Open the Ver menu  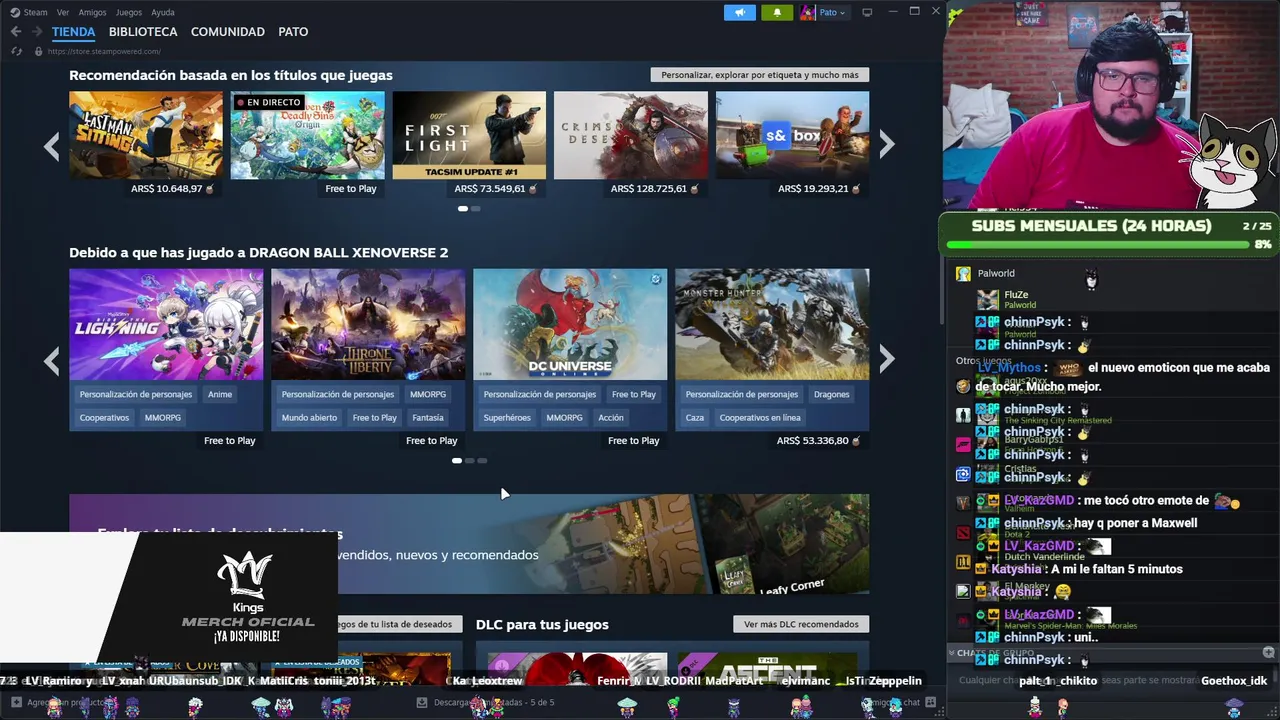tap(63, 12)
